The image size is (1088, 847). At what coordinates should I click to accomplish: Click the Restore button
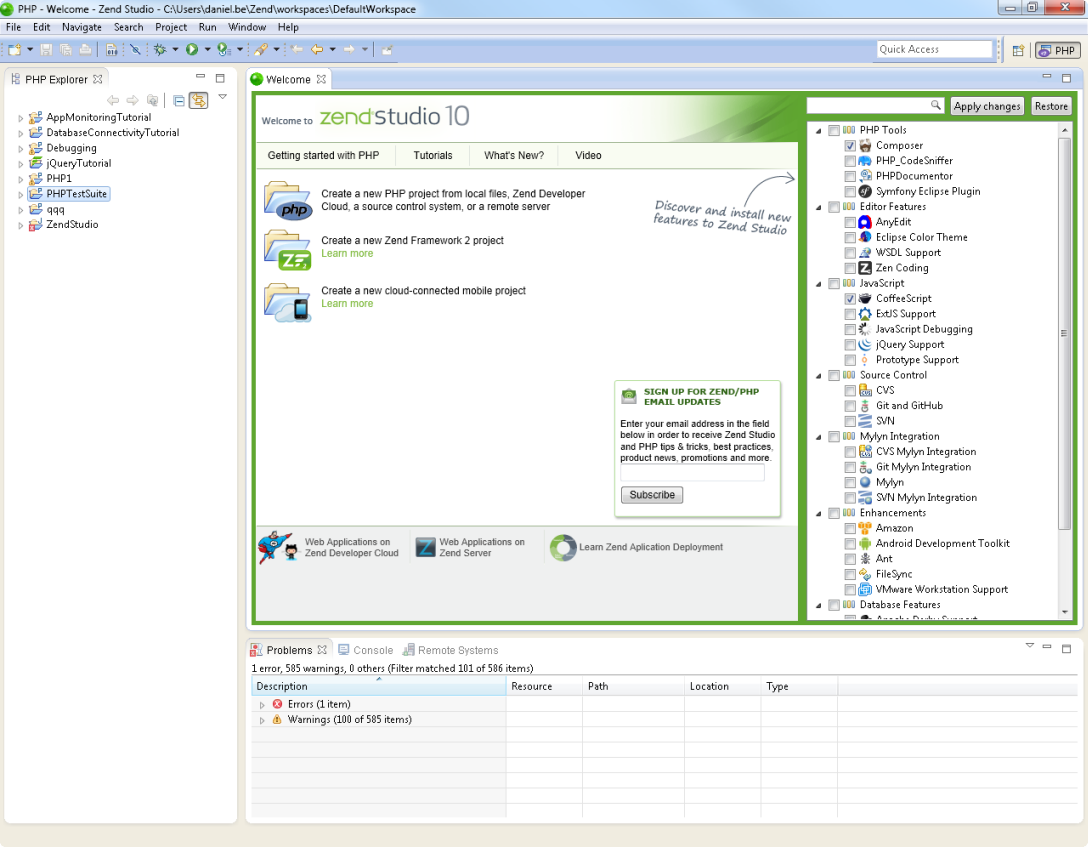tap(1051, 106)
